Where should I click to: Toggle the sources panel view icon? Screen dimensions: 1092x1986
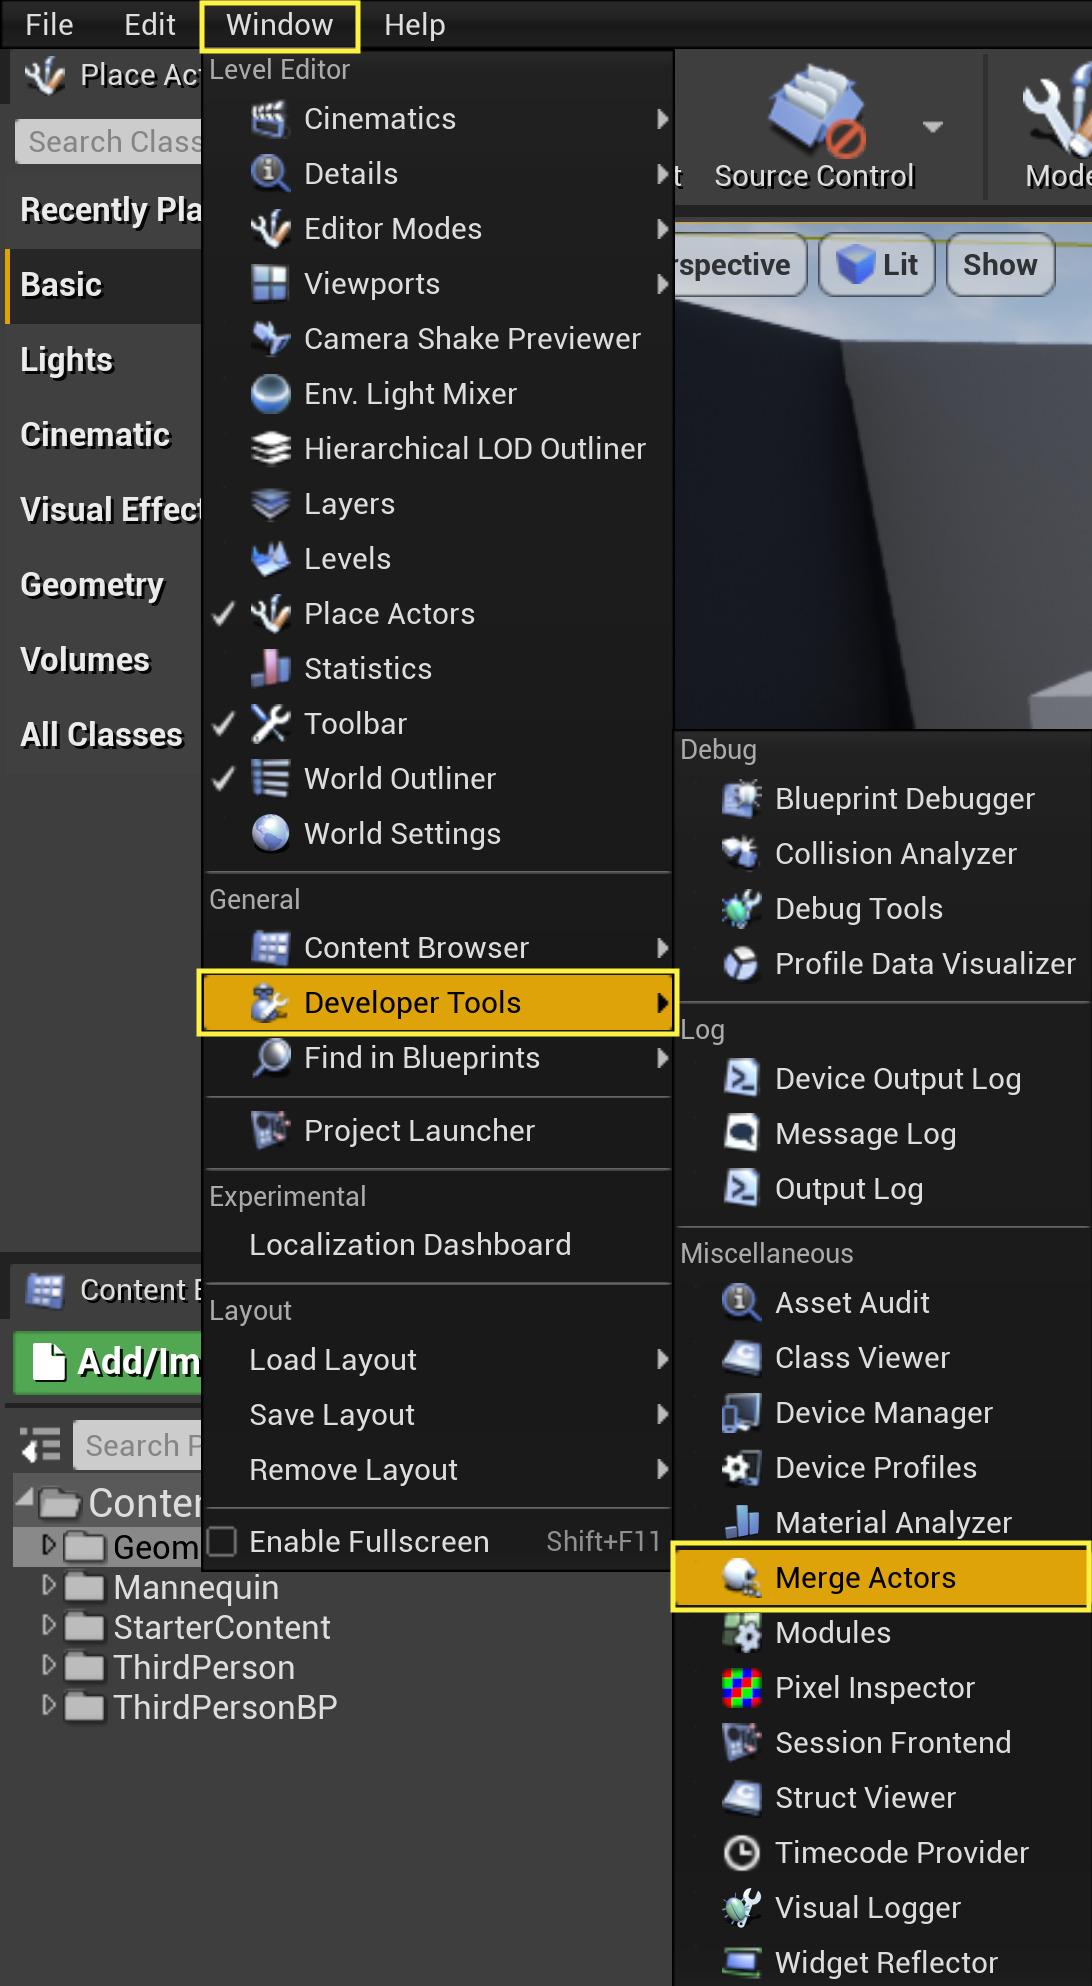point(40,1446)
